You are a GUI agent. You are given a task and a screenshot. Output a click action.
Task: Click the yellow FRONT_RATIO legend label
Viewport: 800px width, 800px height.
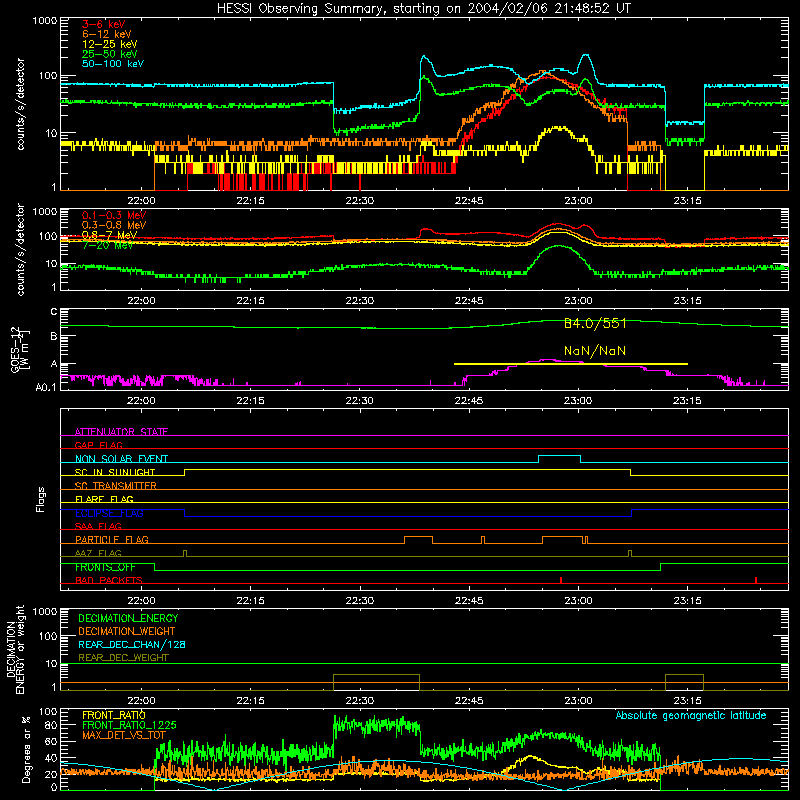(x=114, y=715)
